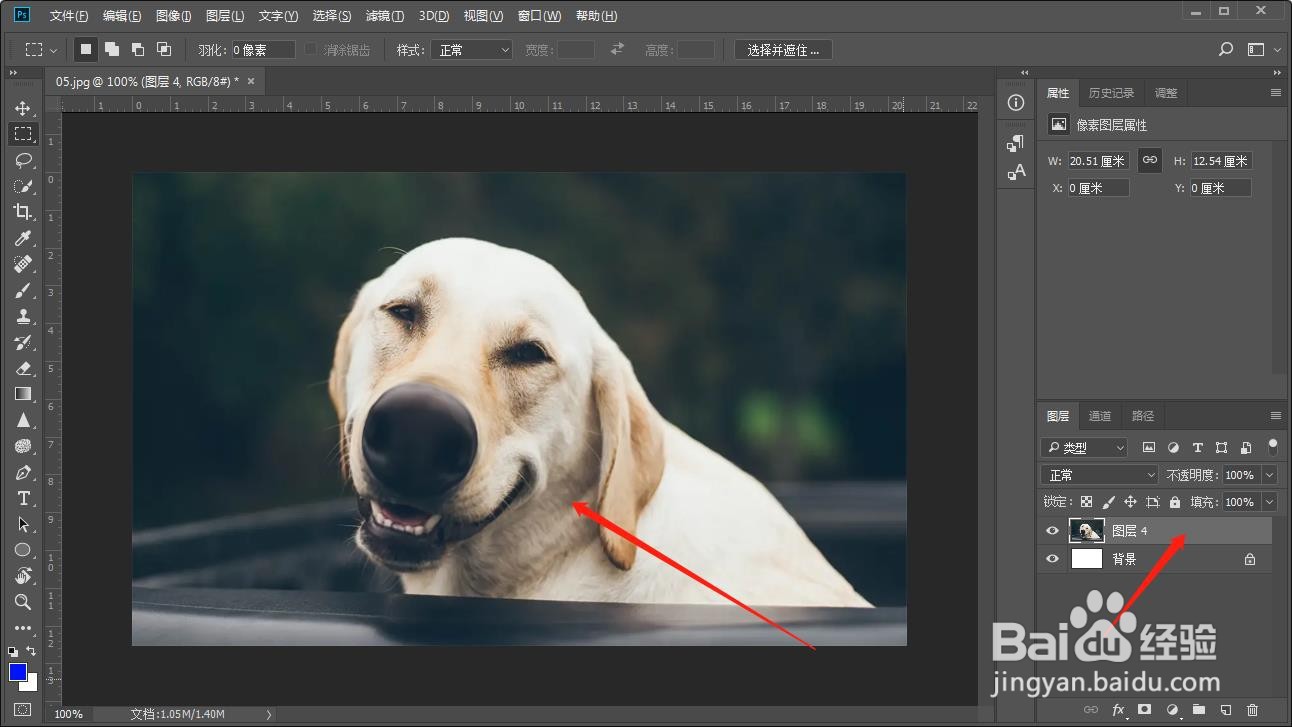Select the Sharpen tool triangle icon
The image size is (1292, 727).
[23, 420]
